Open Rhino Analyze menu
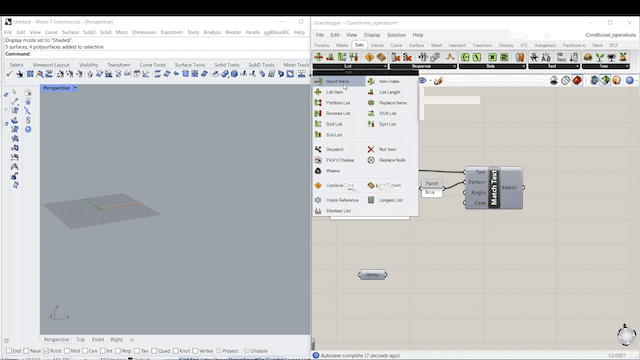This screenshot has width=640, height=360. [x=212, y=32]
